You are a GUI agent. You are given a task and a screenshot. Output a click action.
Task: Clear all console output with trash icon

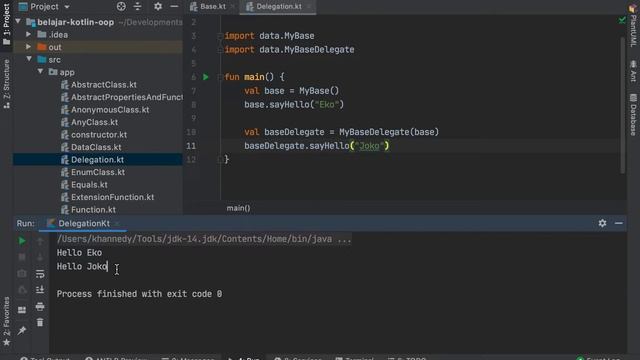tap(40, 322)
